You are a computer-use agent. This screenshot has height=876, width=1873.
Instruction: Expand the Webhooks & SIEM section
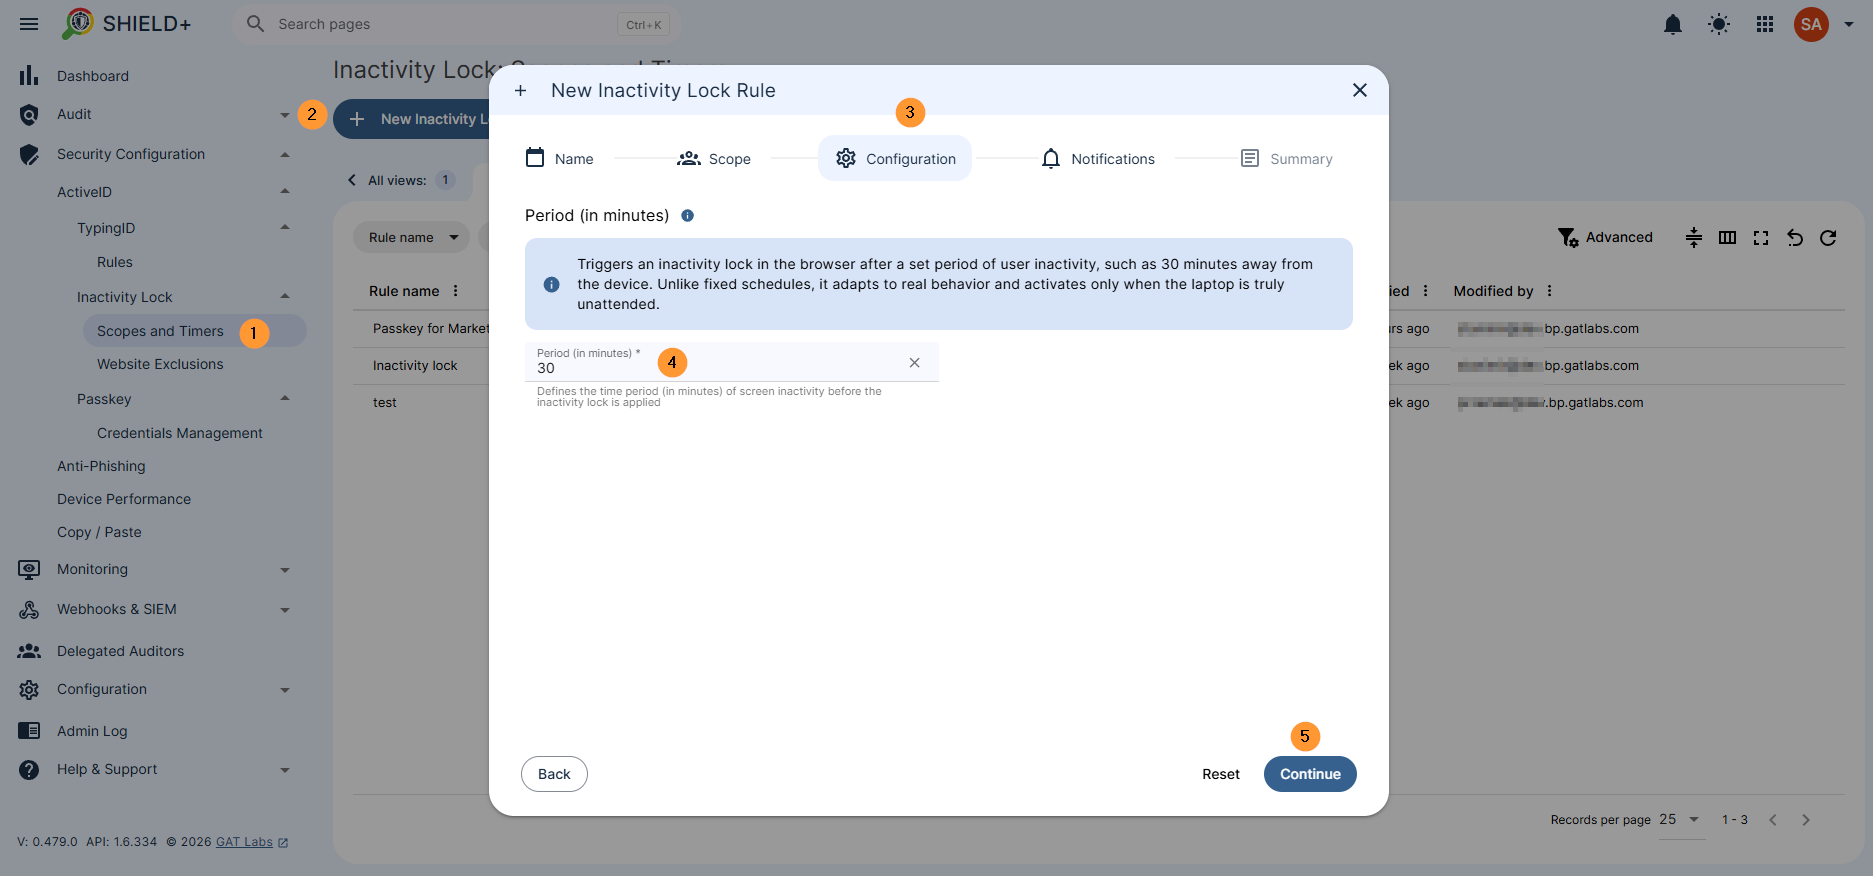click(285, 610)
